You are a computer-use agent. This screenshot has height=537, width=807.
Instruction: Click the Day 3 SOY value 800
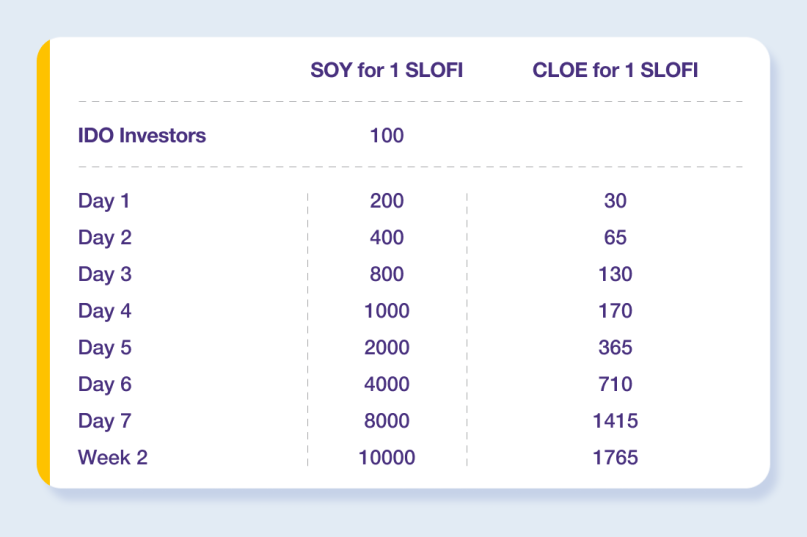[x=387, y=274]
